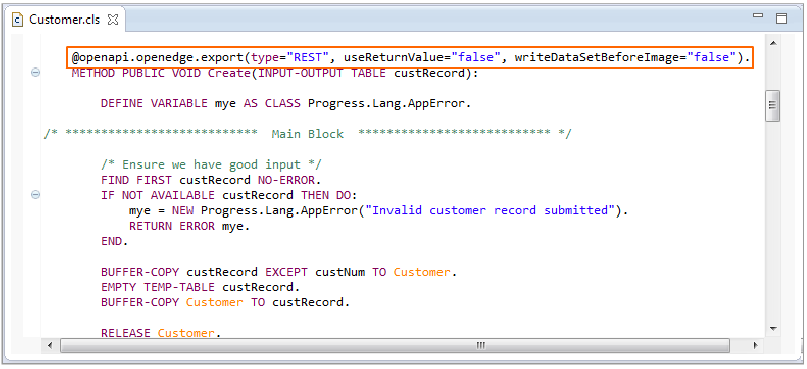Click the EMPTY TEMP-TABLE custRecord line
The image size is (807, 369).
(200, 287)
